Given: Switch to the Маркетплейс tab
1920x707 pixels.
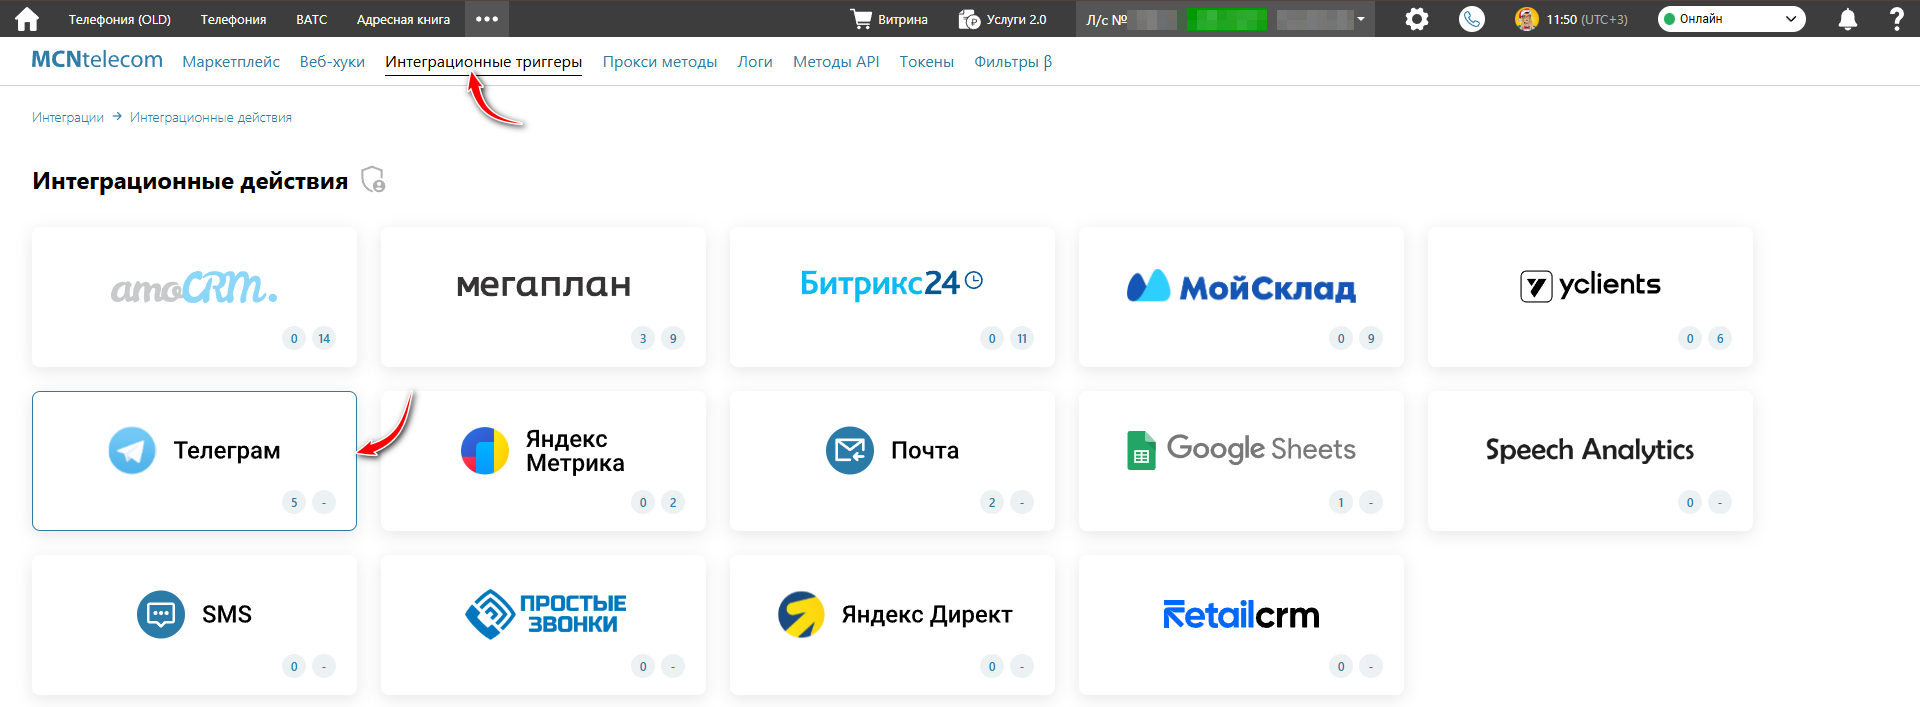Looking at the screenshot, I should tap(231, 62).
